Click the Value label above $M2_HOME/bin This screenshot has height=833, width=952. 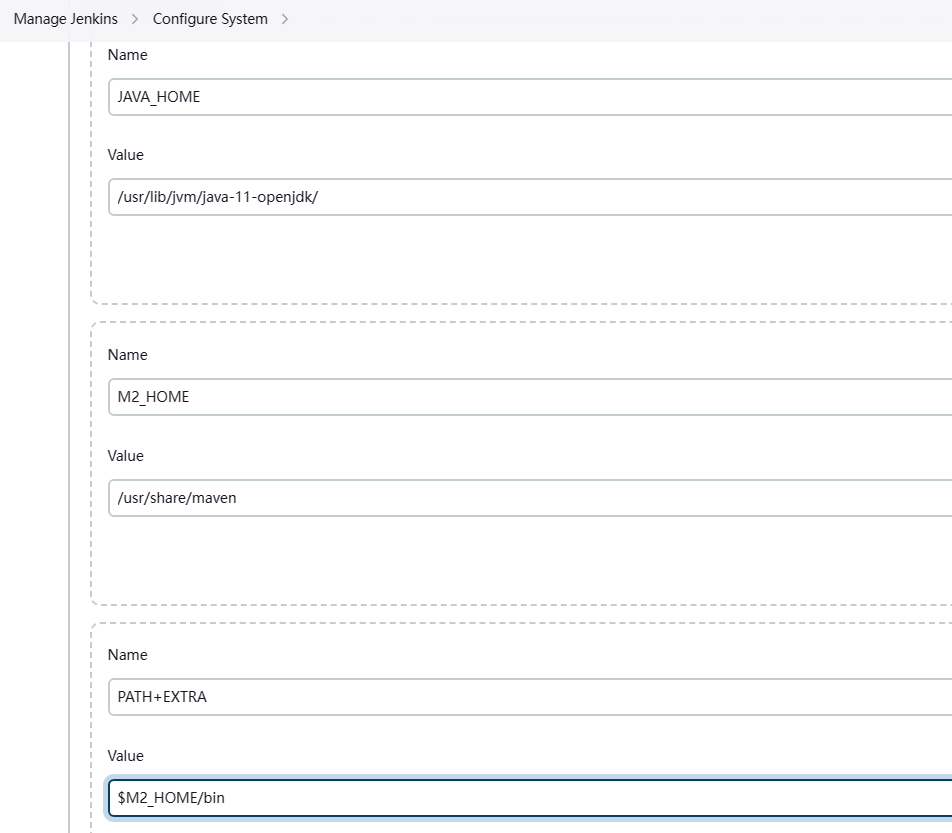click(126, 756)
